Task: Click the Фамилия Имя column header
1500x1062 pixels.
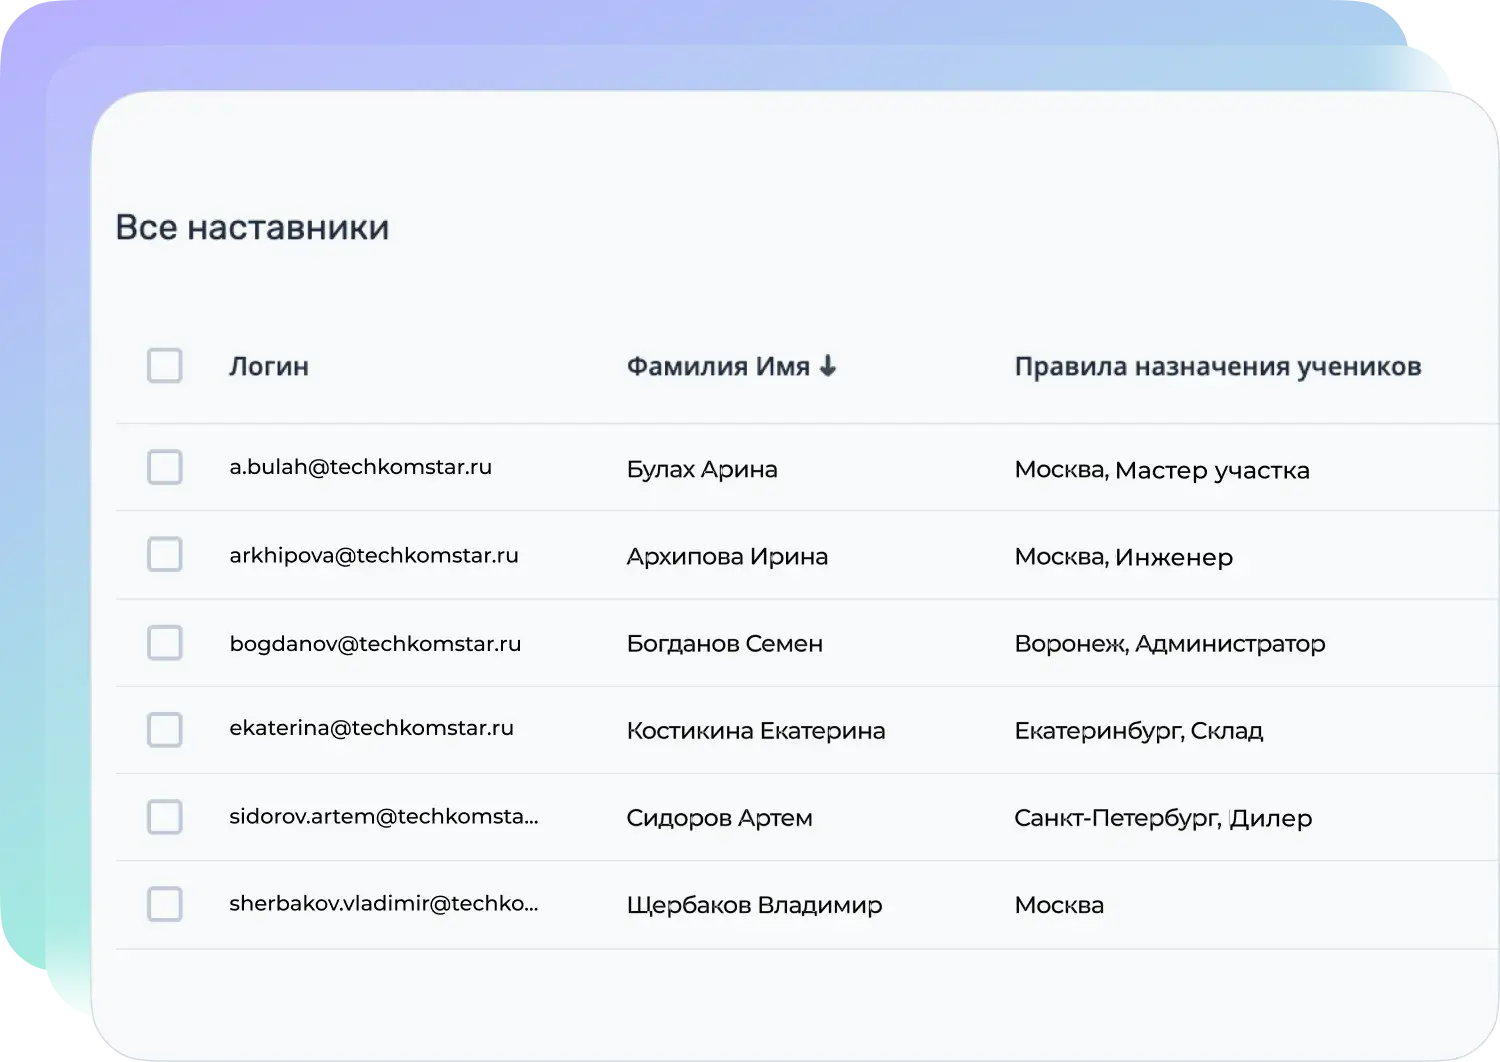Action: 718,367
